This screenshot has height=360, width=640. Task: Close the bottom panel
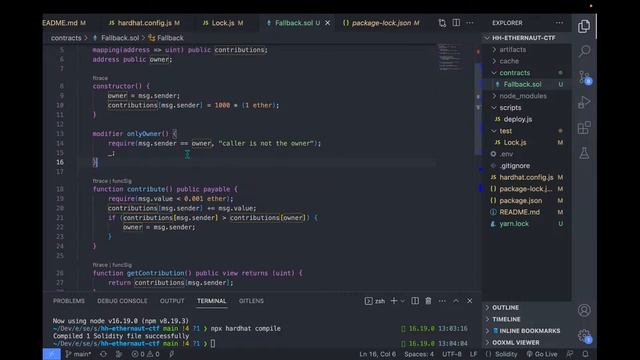[x=470, y=301]
